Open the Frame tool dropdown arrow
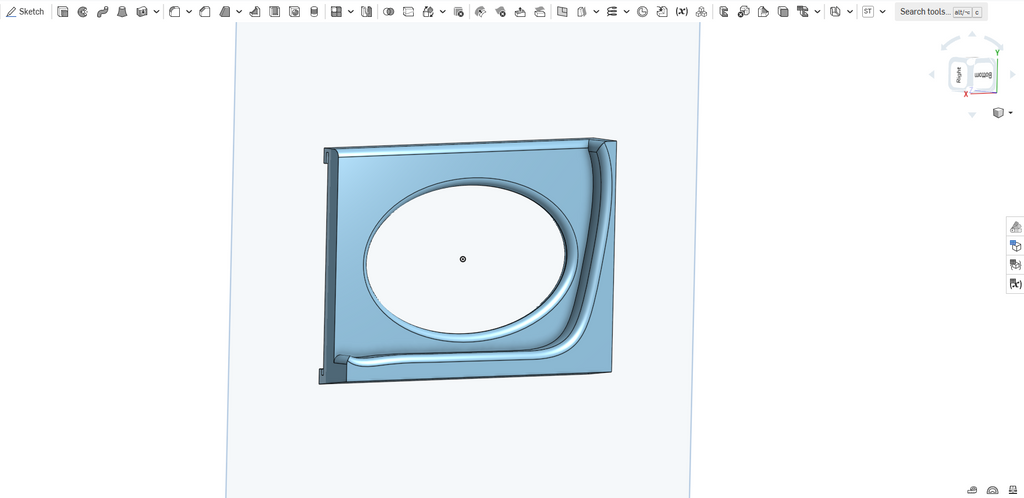 [x=817, y=12]
